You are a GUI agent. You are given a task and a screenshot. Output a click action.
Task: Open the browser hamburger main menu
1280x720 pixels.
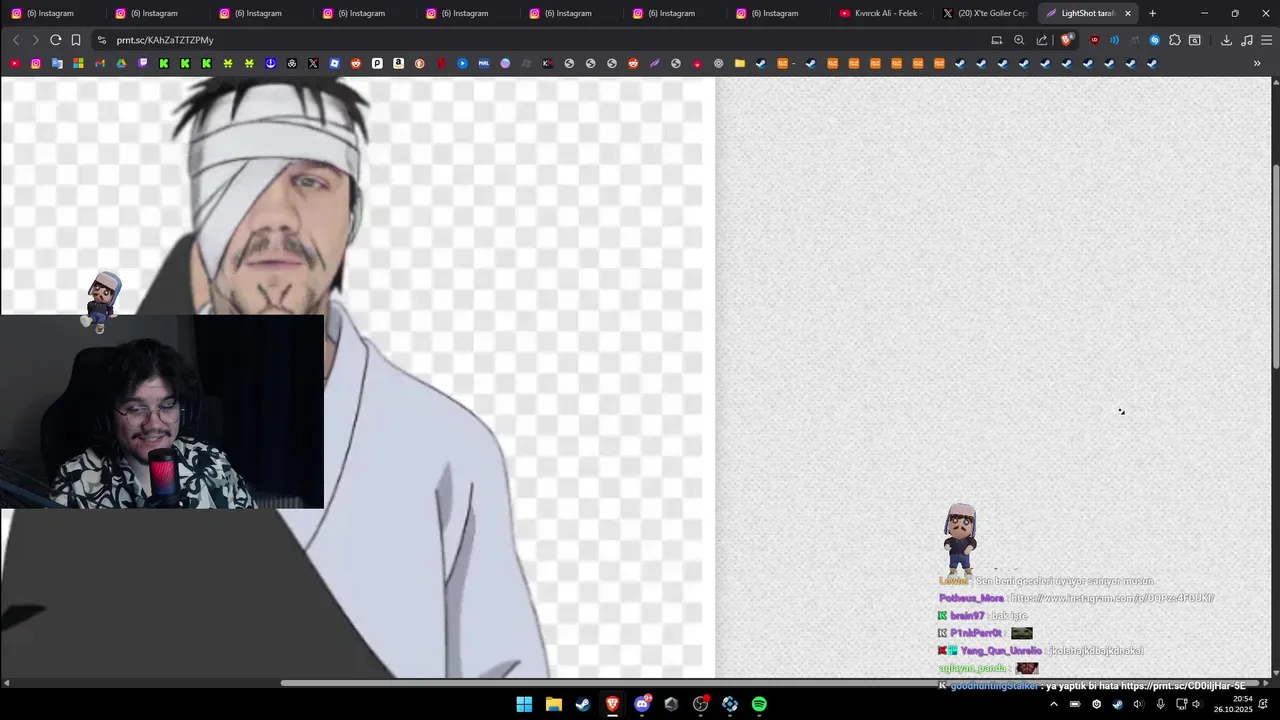1267,40
